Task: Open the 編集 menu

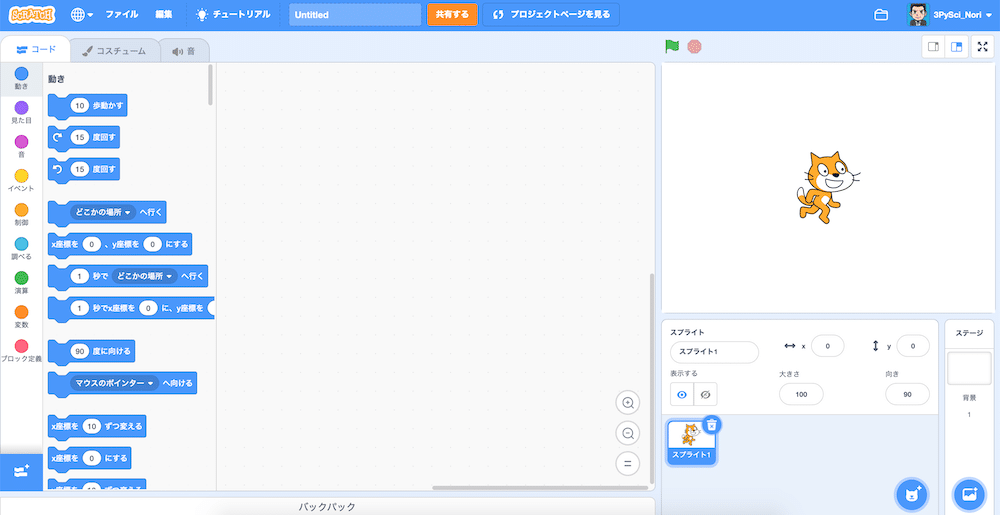Action: click(x=163, y=14)
